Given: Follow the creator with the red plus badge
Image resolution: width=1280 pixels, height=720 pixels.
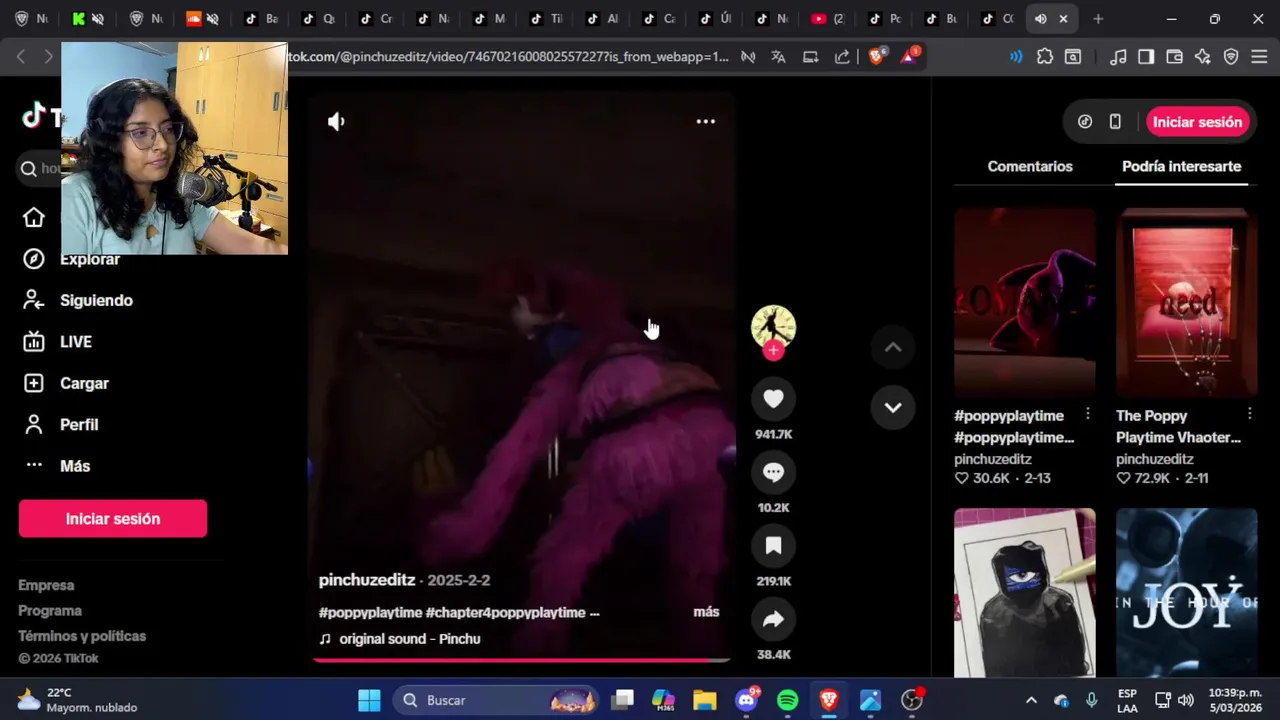Looking at the screenshot, I should 773,350.
